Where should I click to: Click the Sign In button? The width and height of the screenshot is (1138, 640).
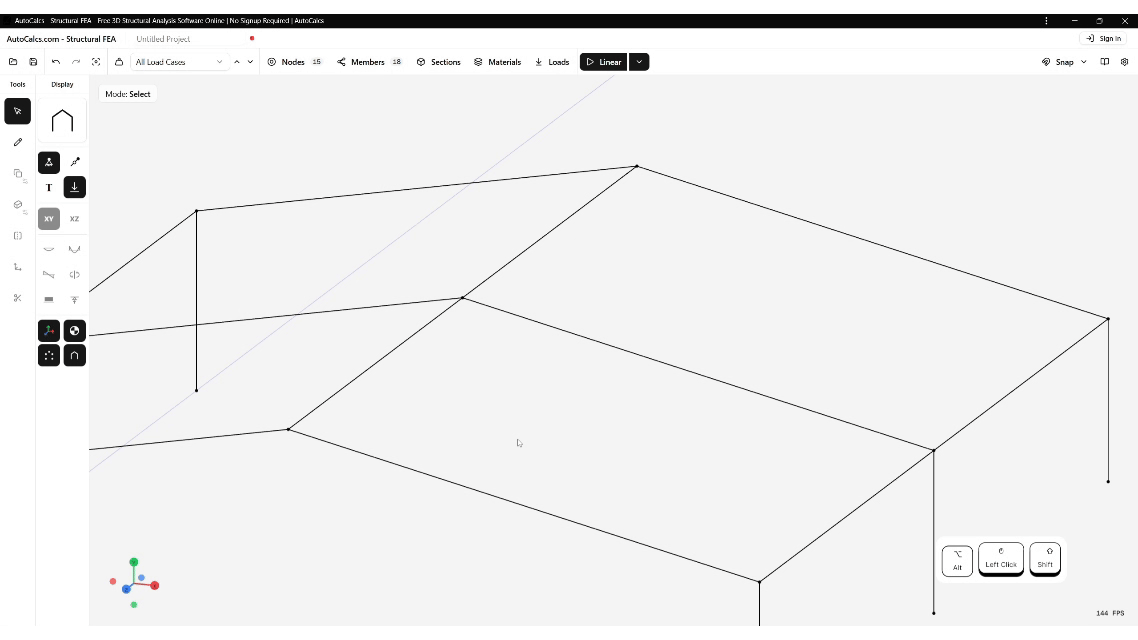pos(1105,39)
